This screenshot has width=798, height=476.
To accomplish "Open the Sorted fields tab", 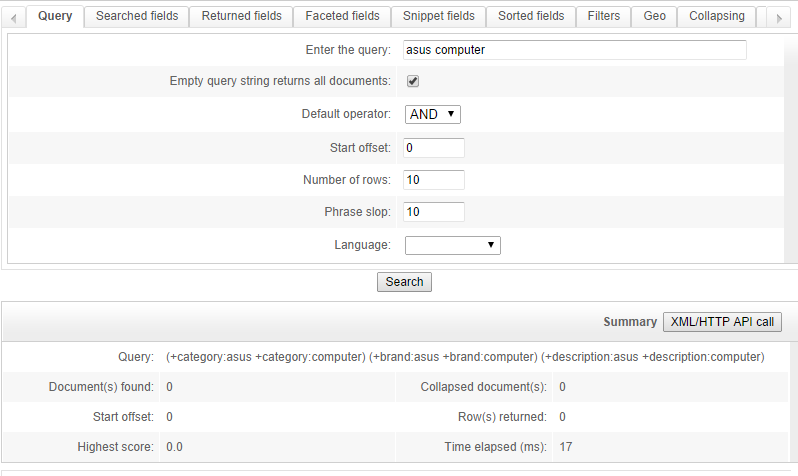I will (531, 16).
